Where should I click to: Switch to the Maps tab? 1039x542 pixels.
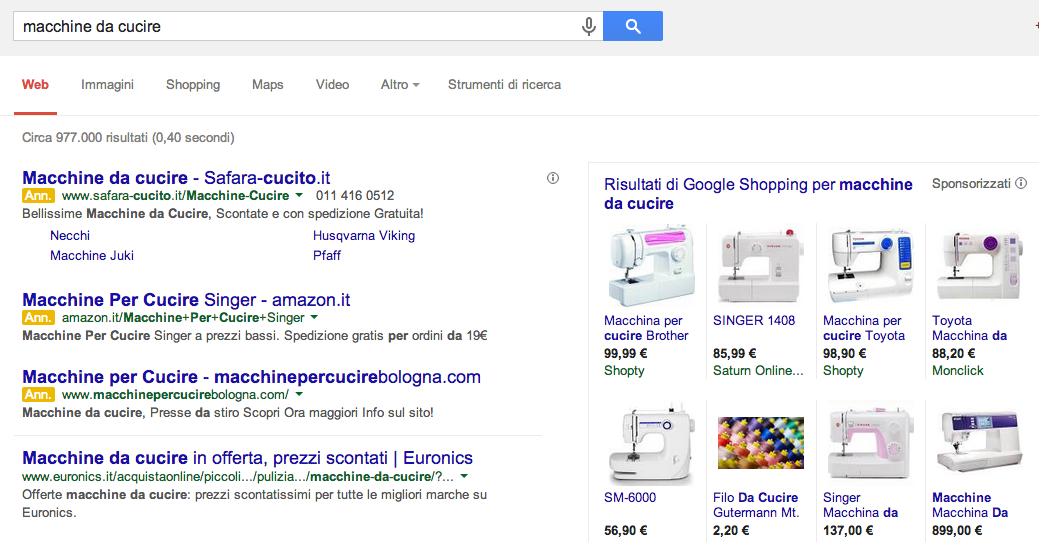tap(268, 85)
